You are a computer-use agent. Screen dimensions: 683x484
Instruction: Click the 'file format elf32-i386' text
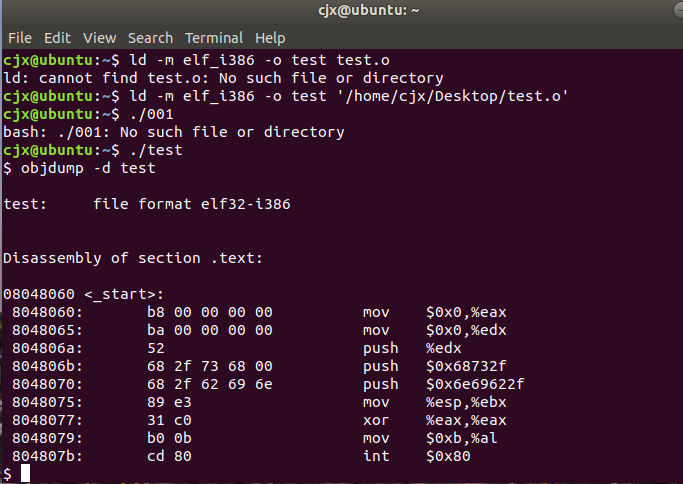pyautogui.click(x=192, y=204)
